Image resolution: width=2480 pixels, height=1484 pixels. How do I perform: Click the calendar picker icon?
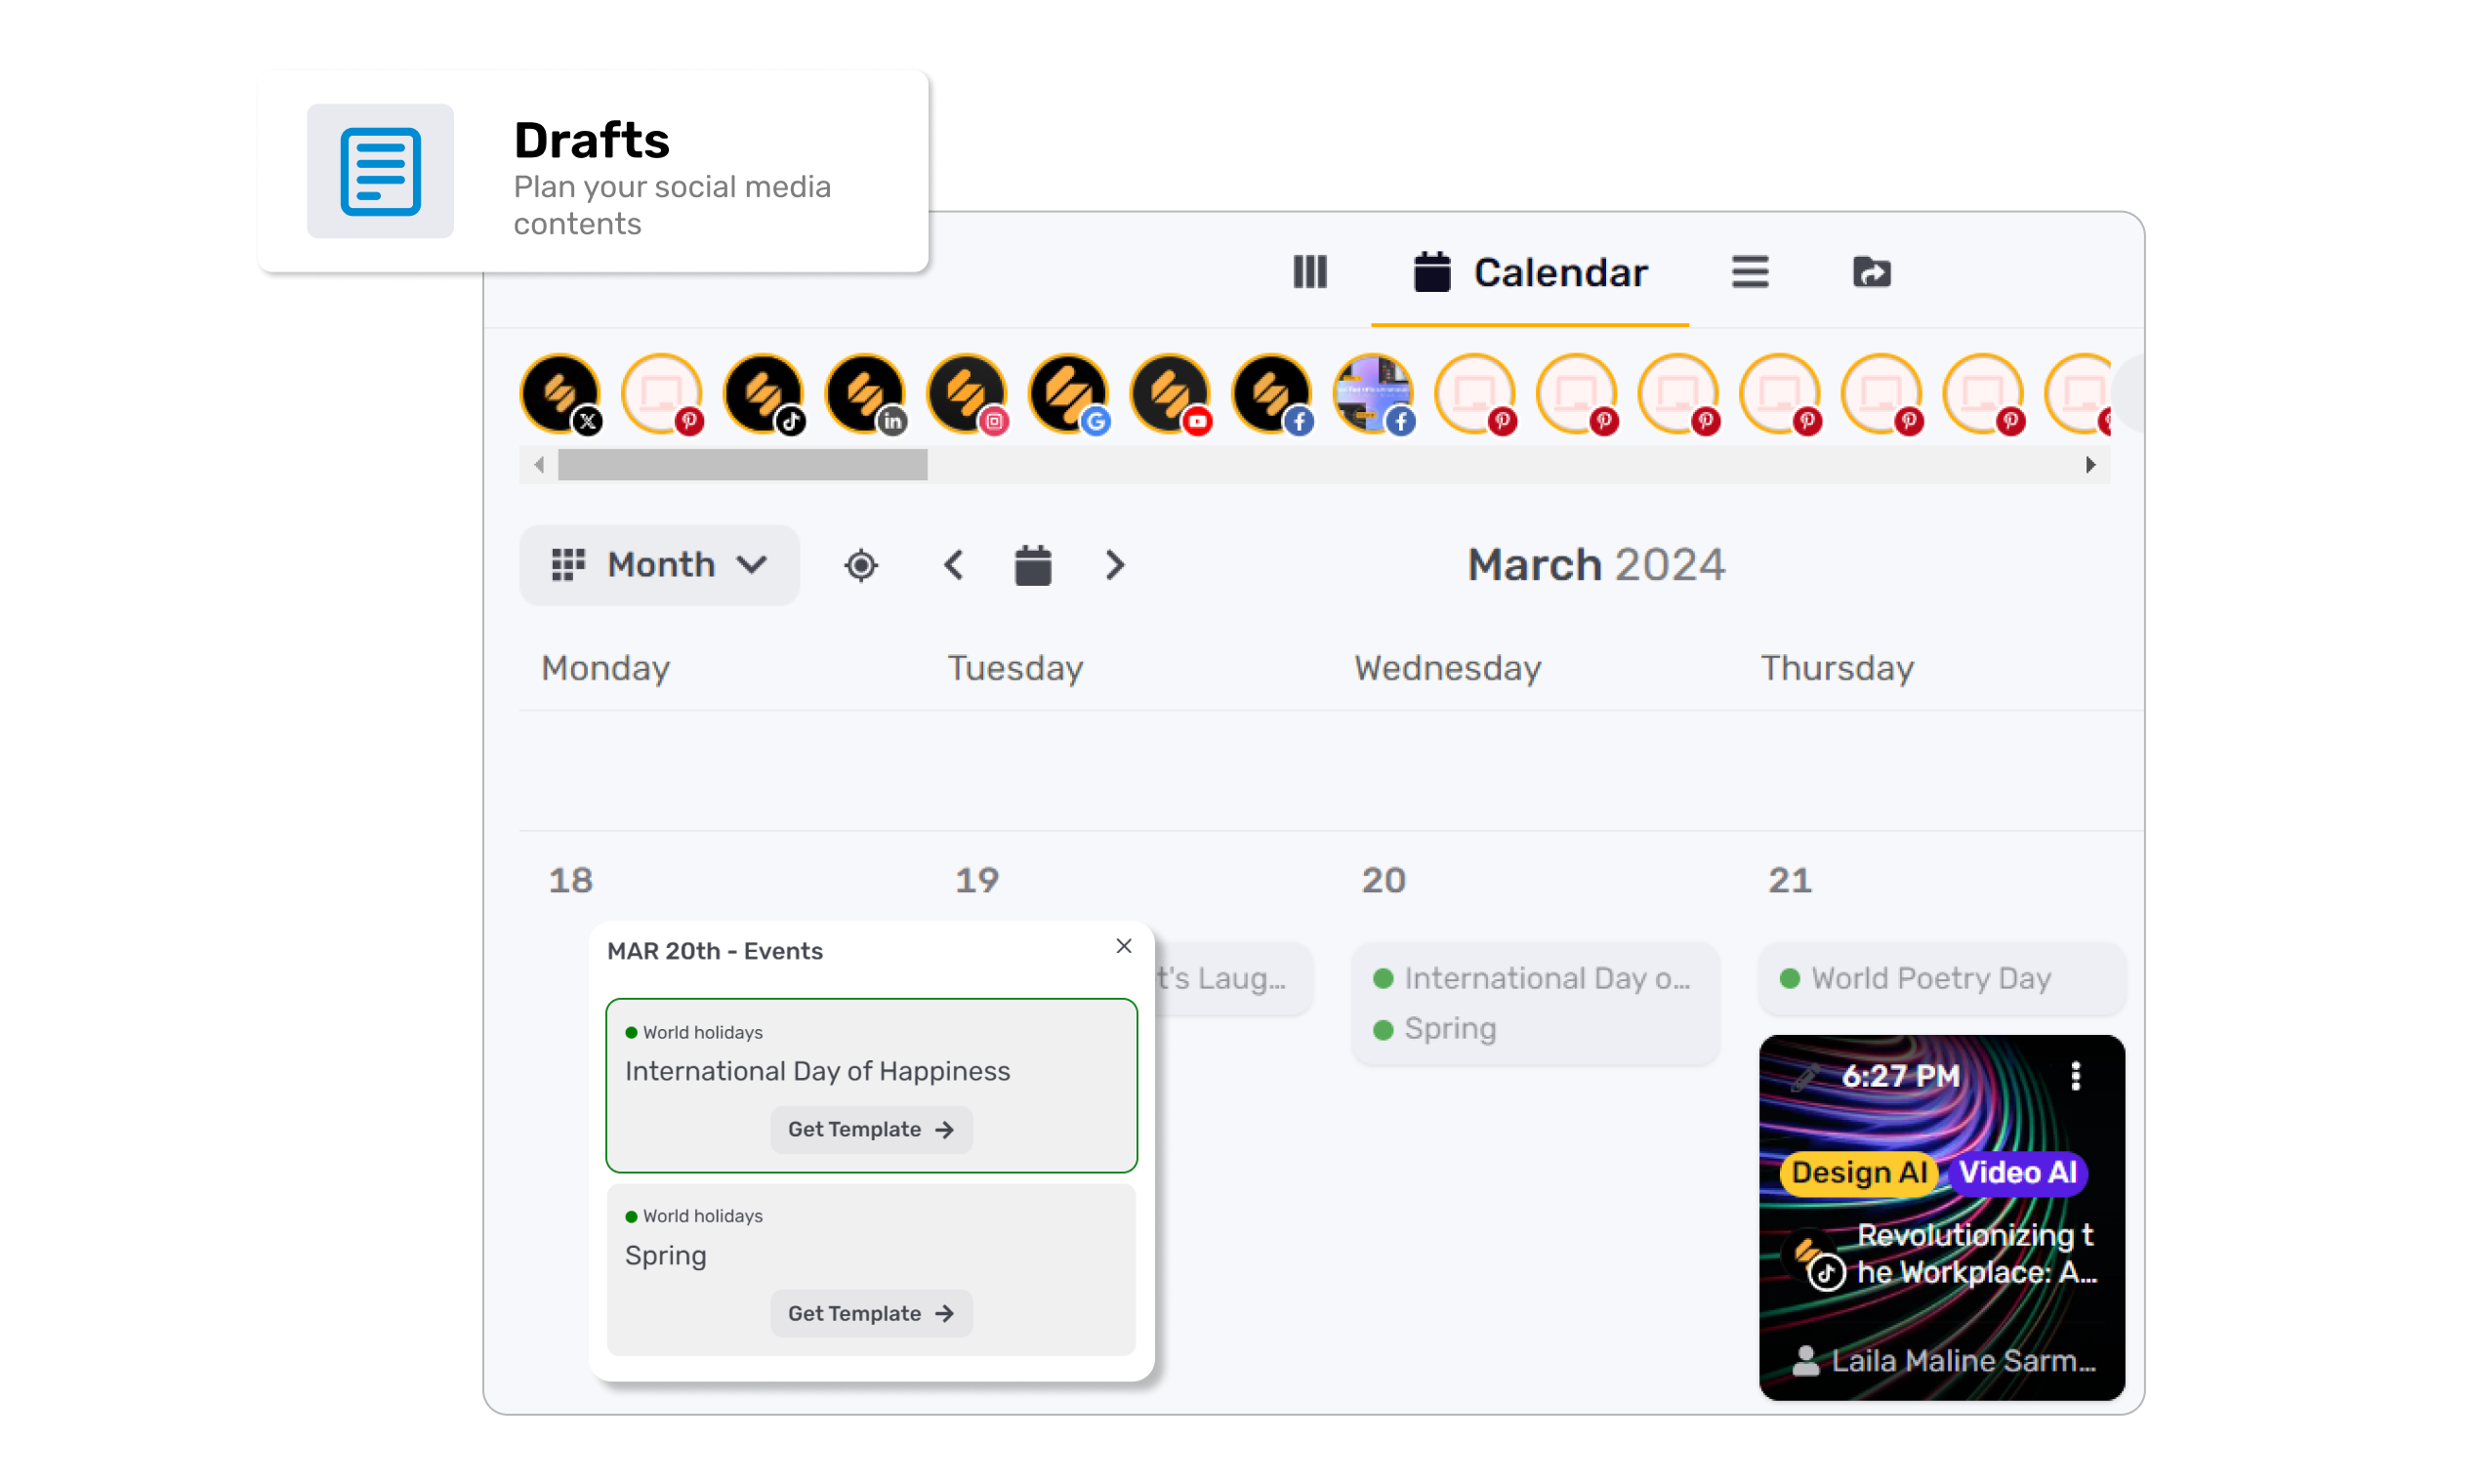1033,565
